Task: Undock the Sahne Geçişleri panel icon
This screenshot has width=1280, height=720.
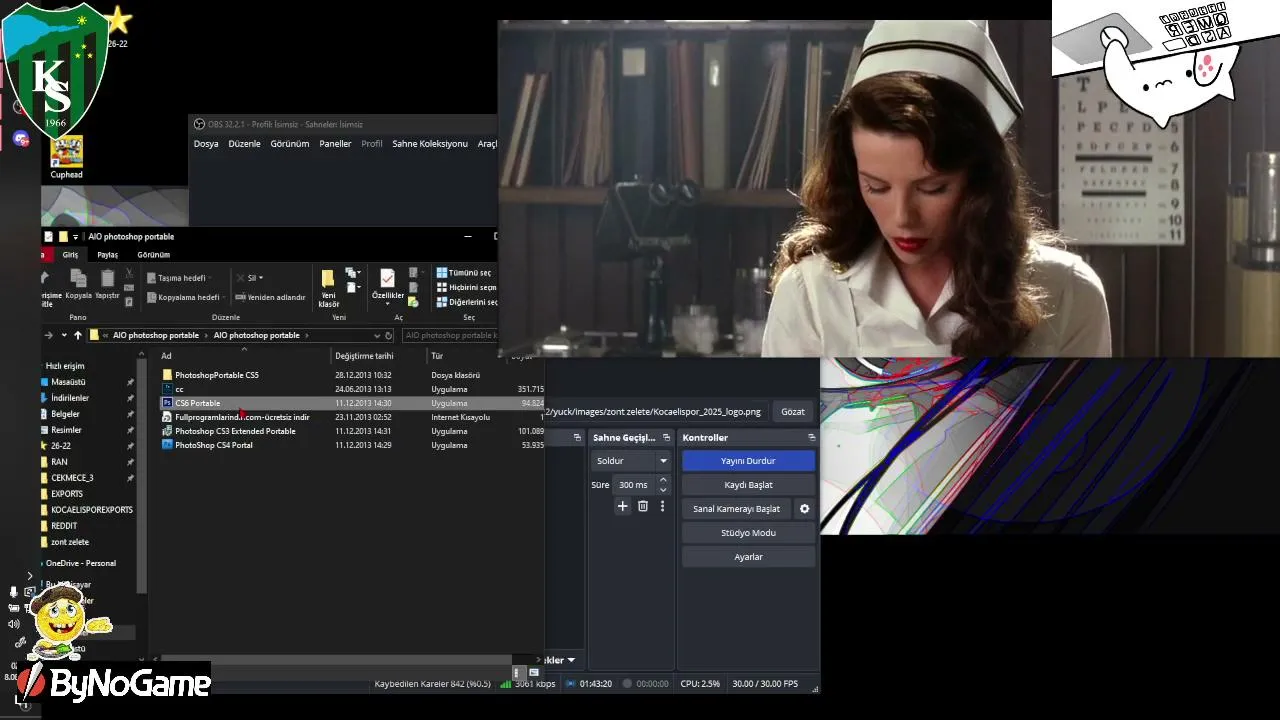Action: 667,438
